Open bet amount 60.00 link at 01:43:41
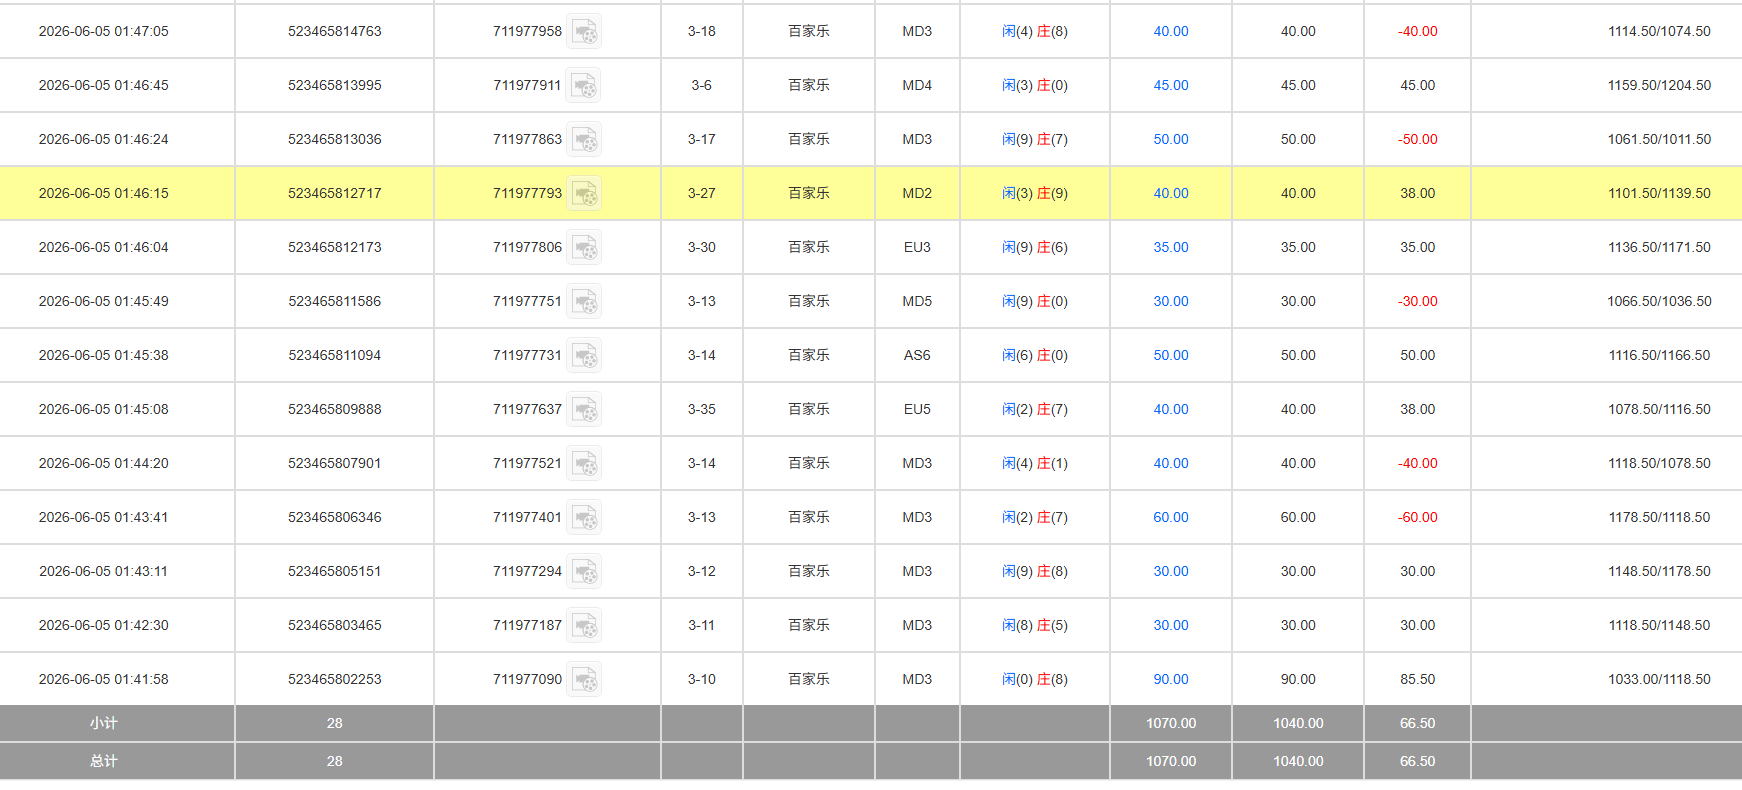 [x=1171, y=517]
